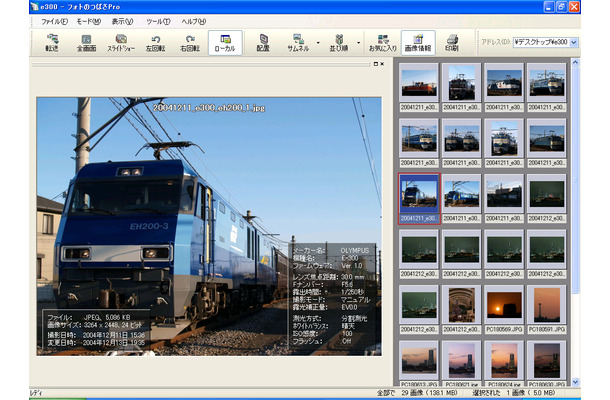Click the main EH200-3 locomotive preview image
Image resolution: width=610 pixels, height=400 pixels.
coord(209,226)
